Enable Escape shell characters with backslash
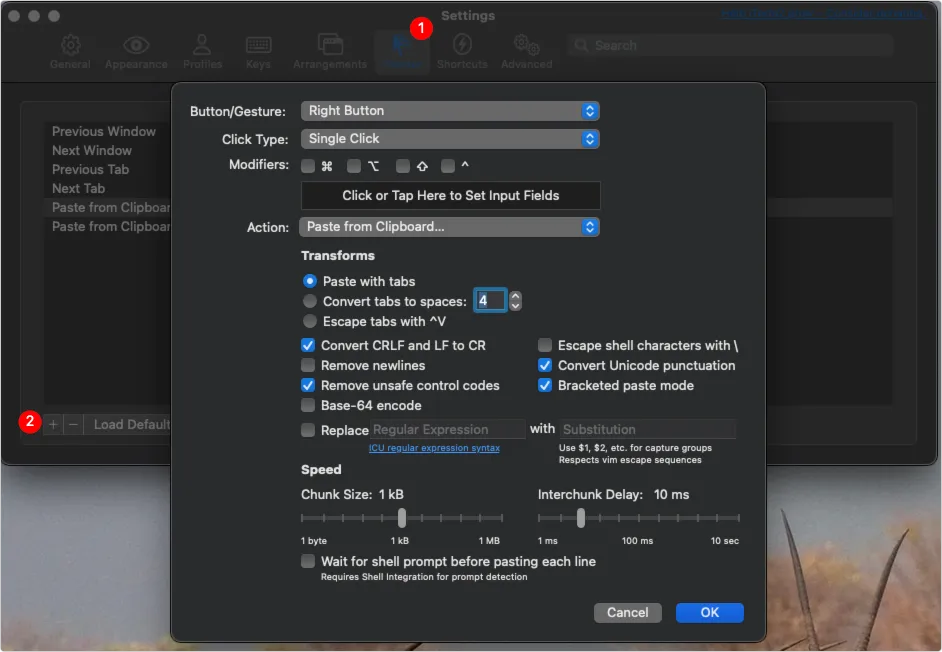Screen dimensions: 942x652 [x=545, y=345]
